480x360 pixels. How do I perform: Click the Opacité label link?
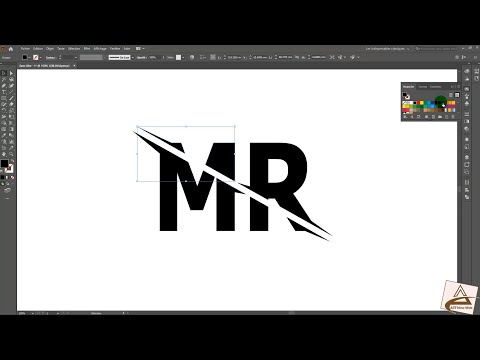(141, 58)
